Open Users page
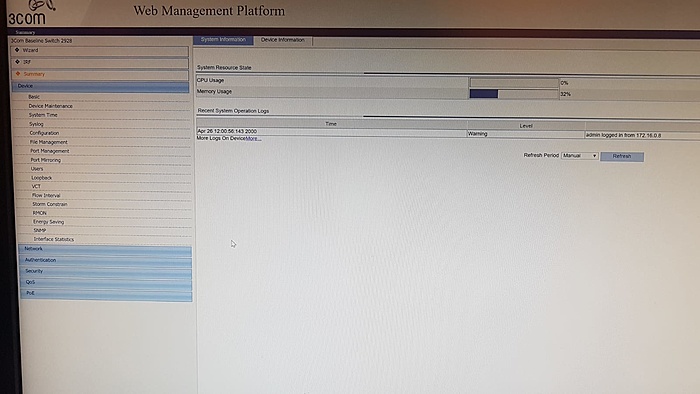The image size is (700, 394). 37,169
